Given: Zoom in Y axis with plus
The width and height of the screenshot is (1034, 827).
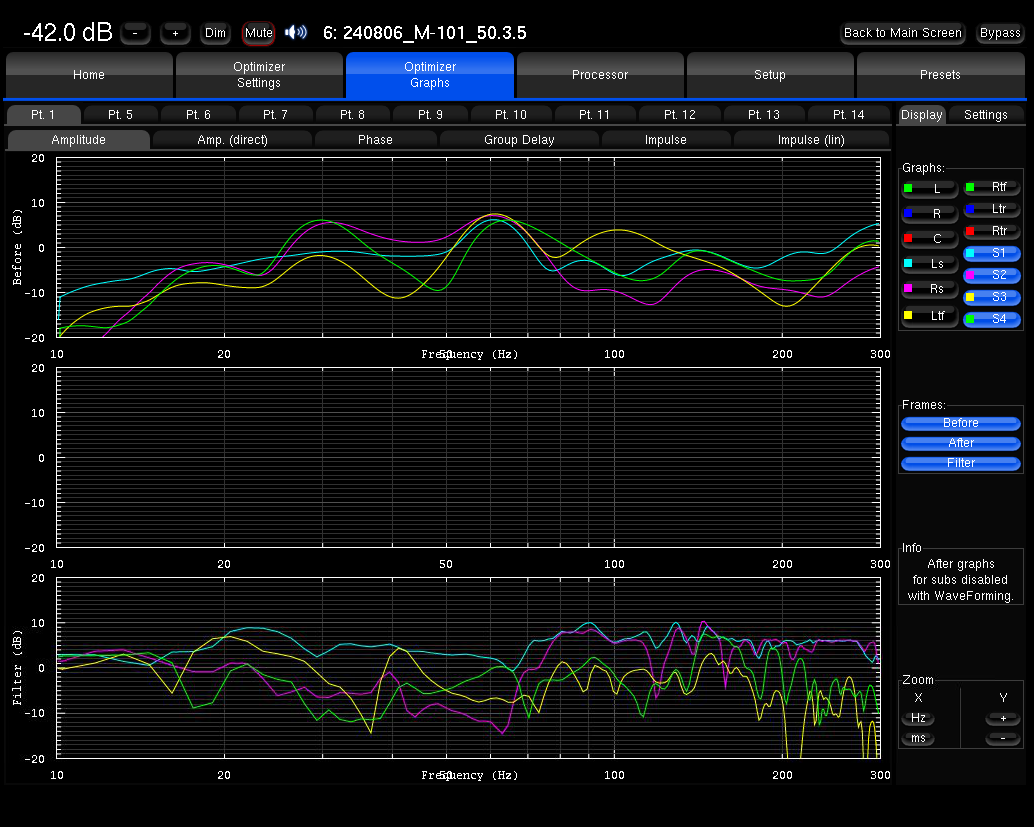Looking at the screenshot, I should 1003,718.
